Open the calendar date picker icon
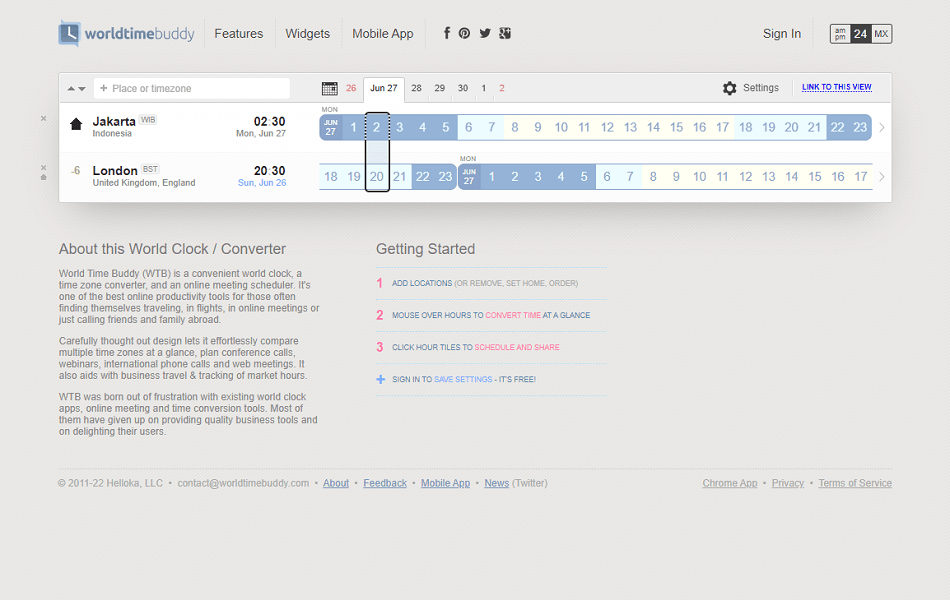The image size is (950, 600). click(330, 88)
